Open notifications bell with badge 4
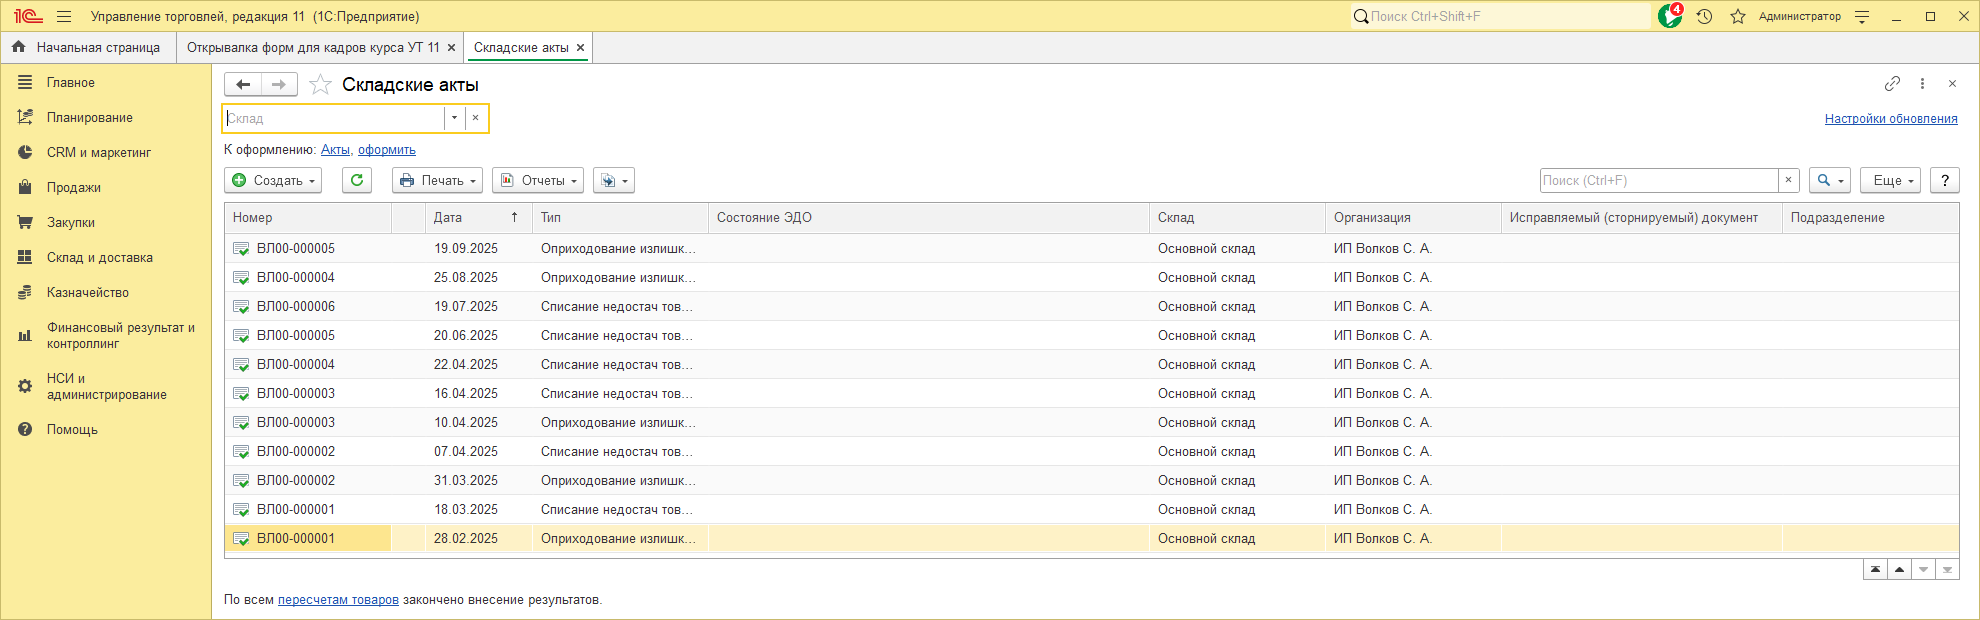This screenshot has width=1980, height=620. [x=1670, y=16]
